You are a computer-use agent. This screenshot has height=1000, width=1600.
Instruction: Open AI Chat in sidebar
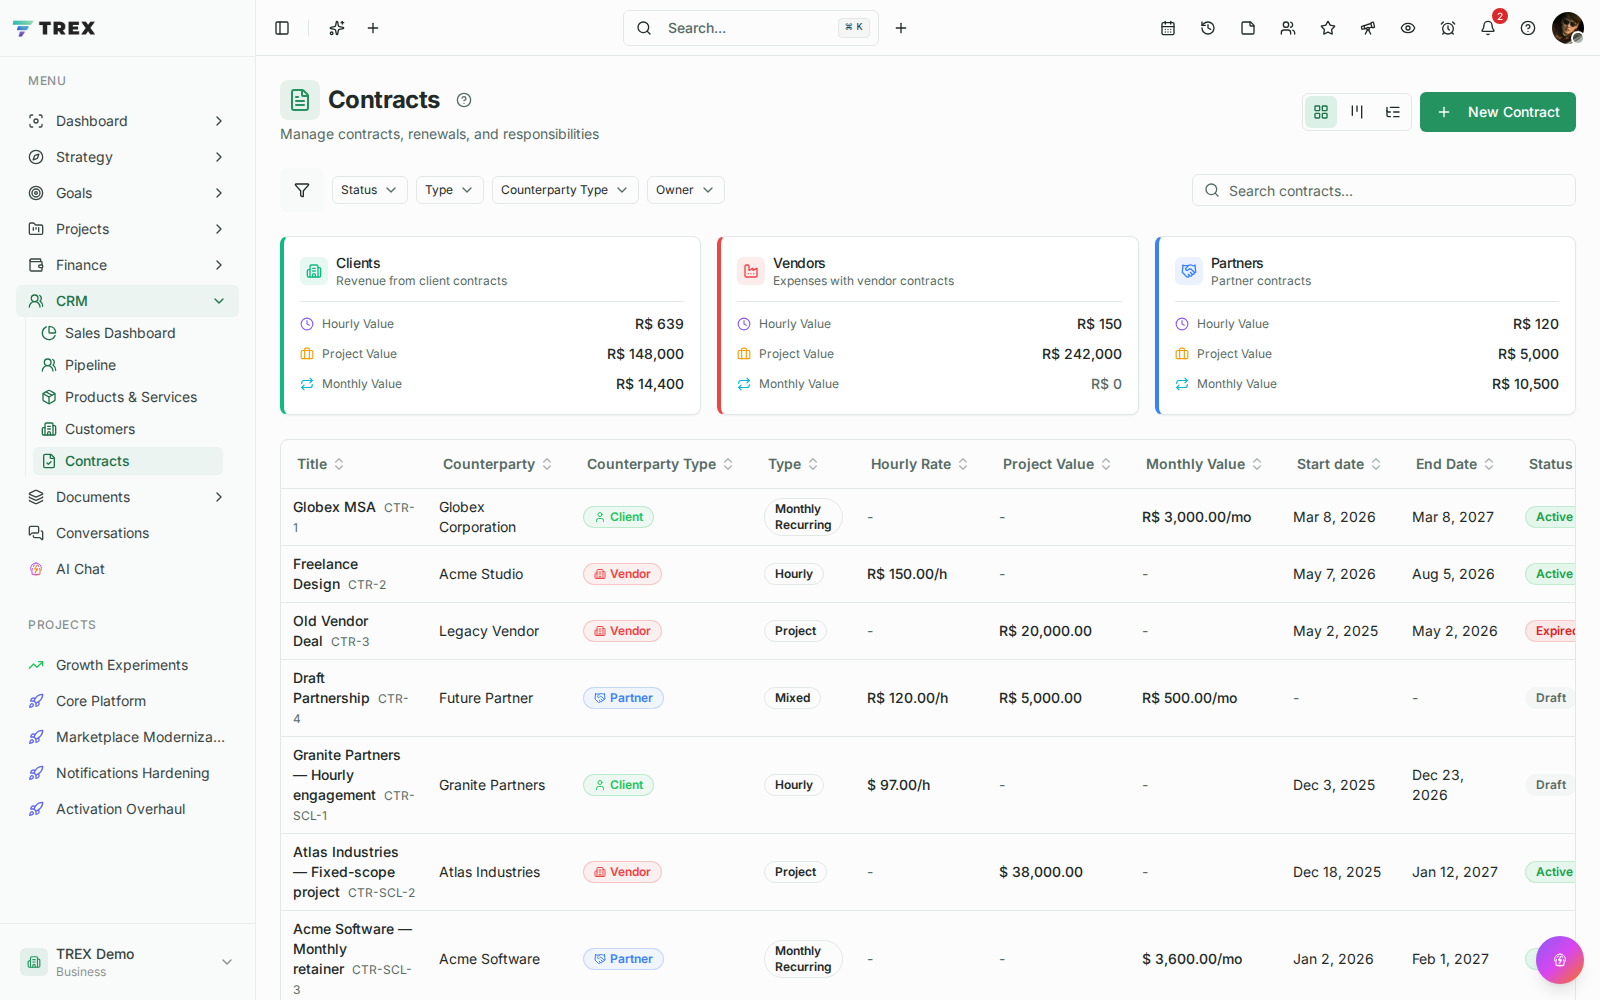click(x=127, y=569)
